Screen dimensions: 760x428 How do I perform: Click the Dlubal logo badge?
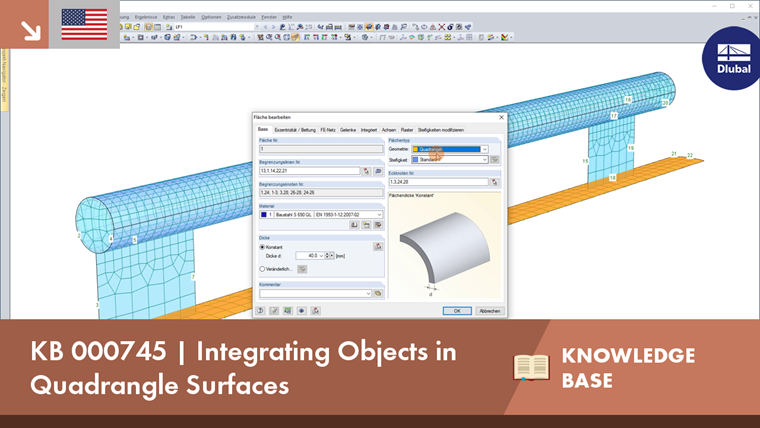coord(733,59)
